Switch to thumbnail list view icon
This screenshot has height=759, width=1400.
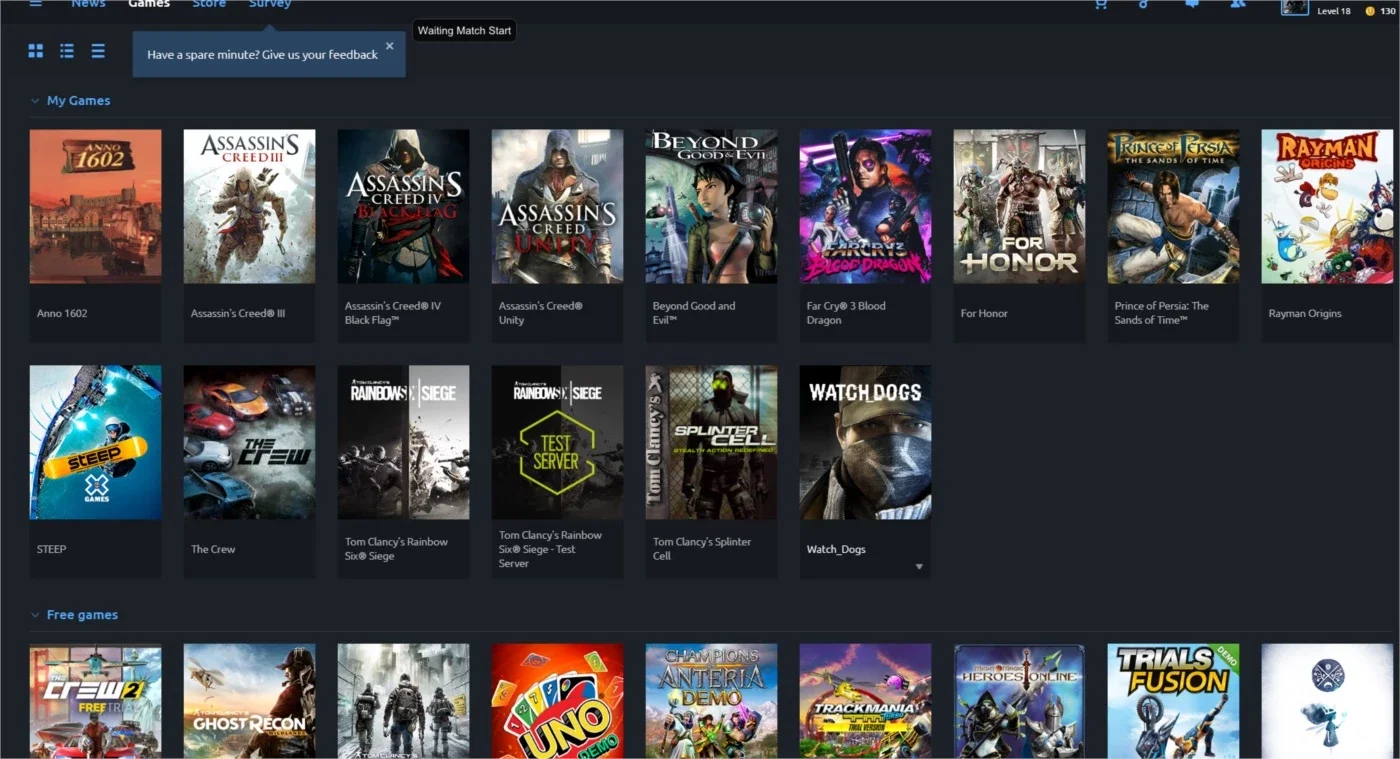[x=67, y=51]
